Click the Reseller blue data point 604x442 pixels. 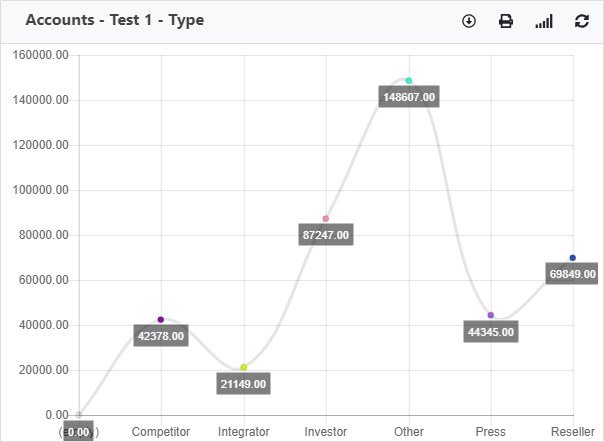point(573,258)
